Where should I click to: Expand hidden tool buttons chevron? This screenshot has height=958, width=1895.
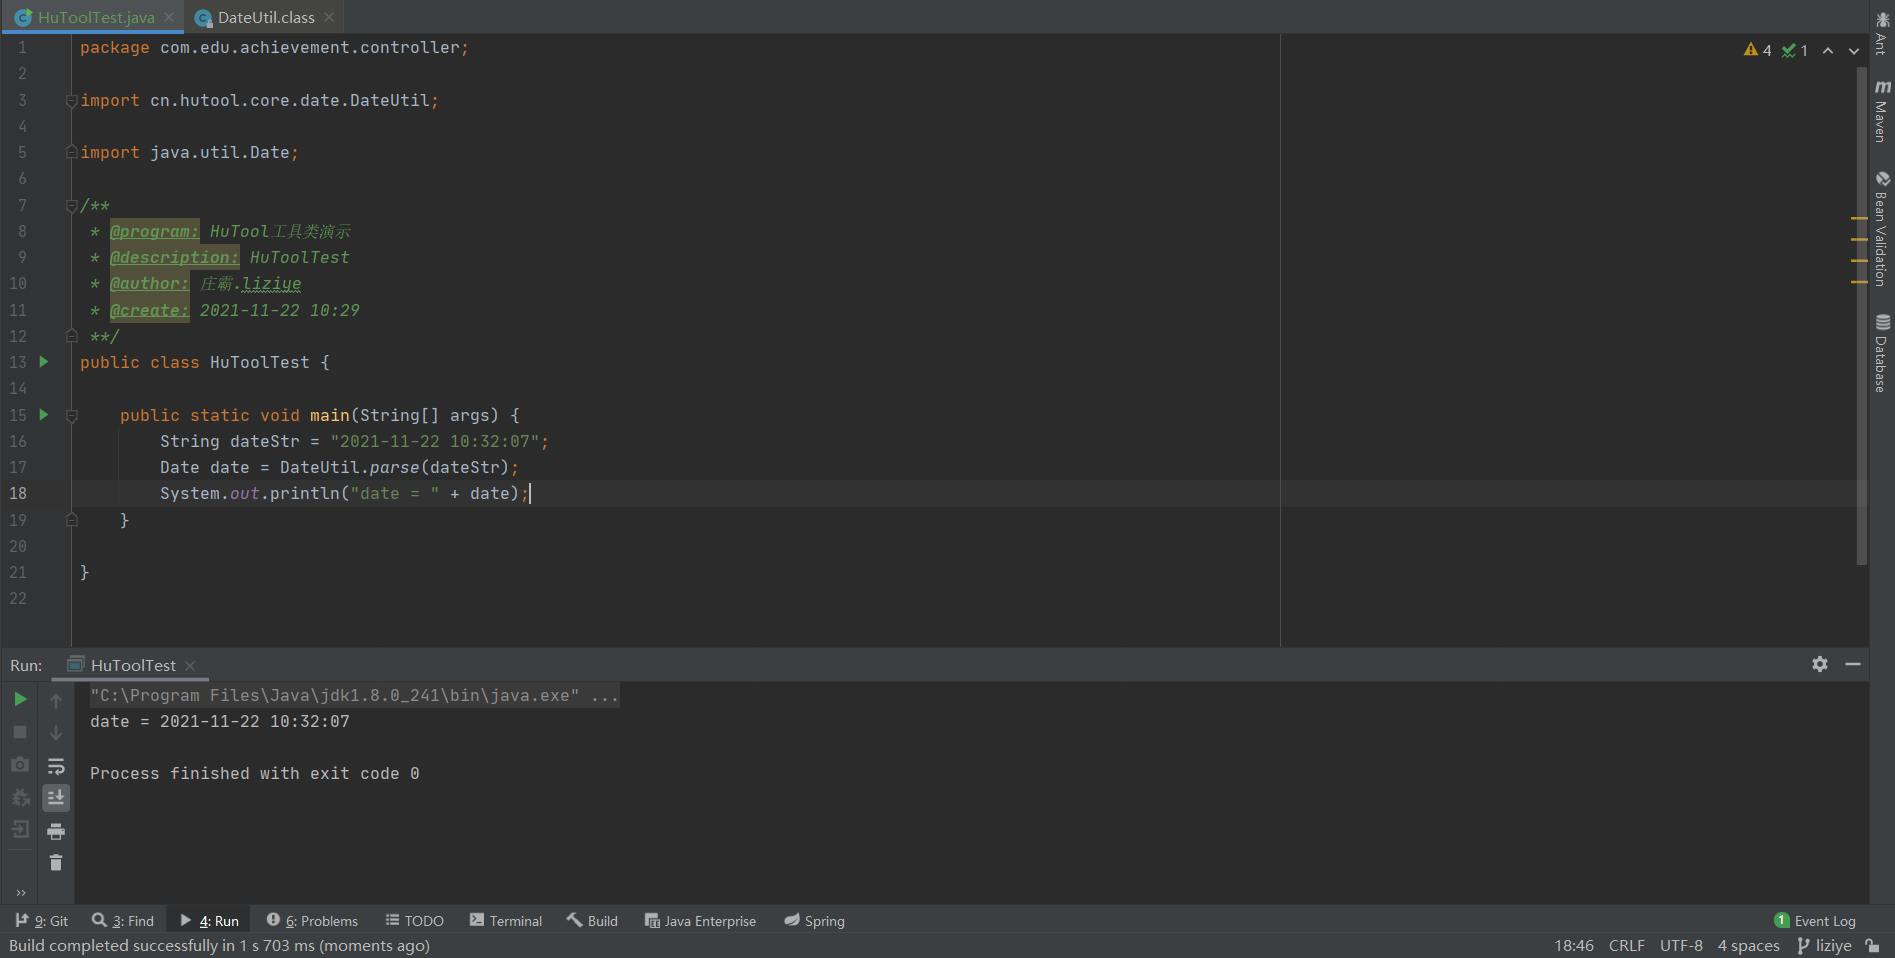(20, 893)
